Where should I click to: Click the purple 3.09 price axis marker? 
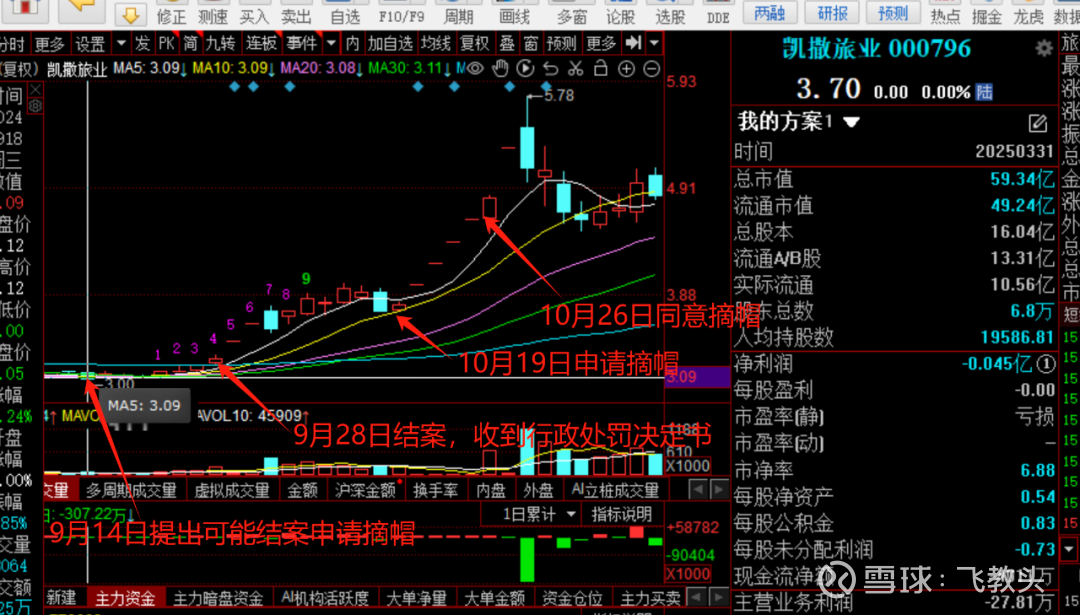pyautogui.click(x=697, y=377)
